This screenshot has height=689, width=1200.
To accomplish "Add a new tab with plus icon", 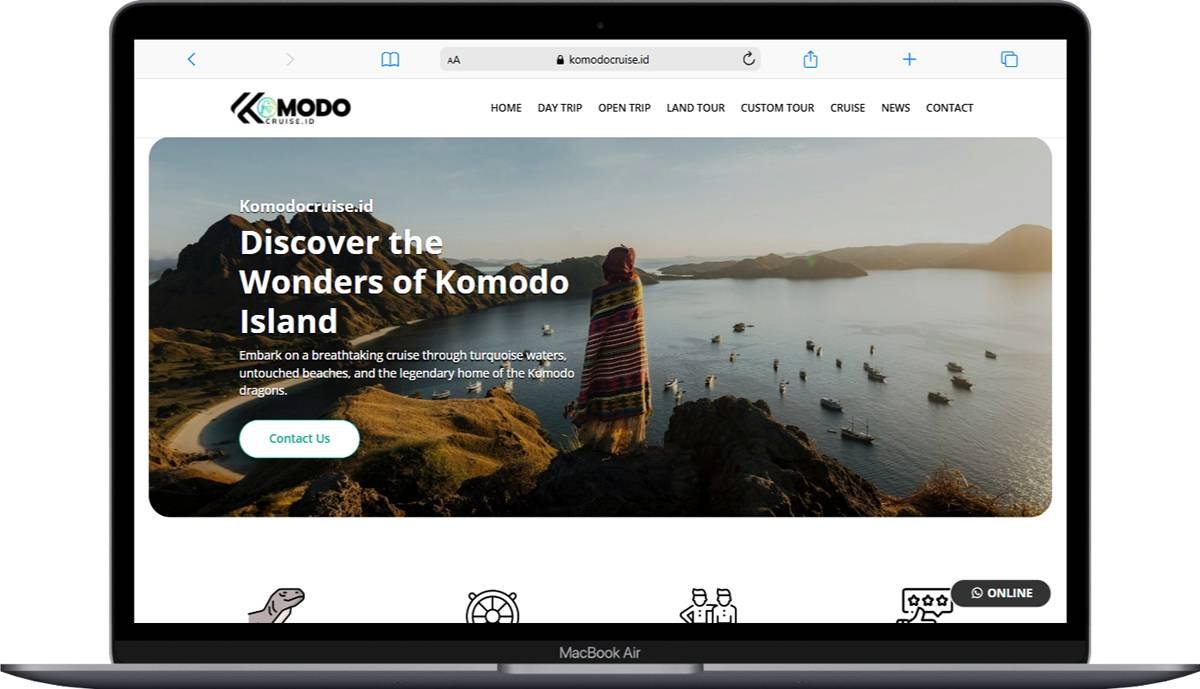I will [x=909, y=59].
